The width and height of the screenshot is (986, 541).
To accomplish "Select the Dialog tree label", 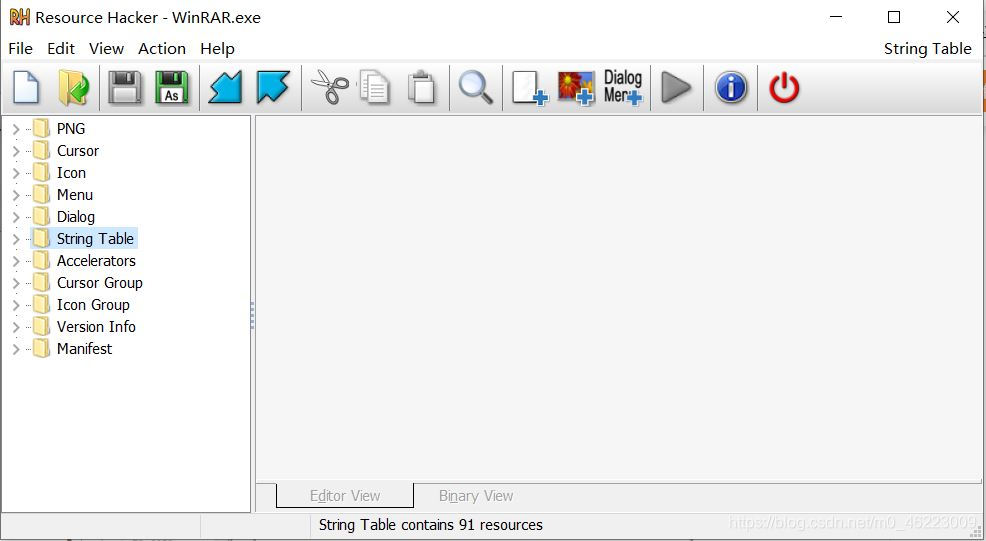I will click(76, 217).
